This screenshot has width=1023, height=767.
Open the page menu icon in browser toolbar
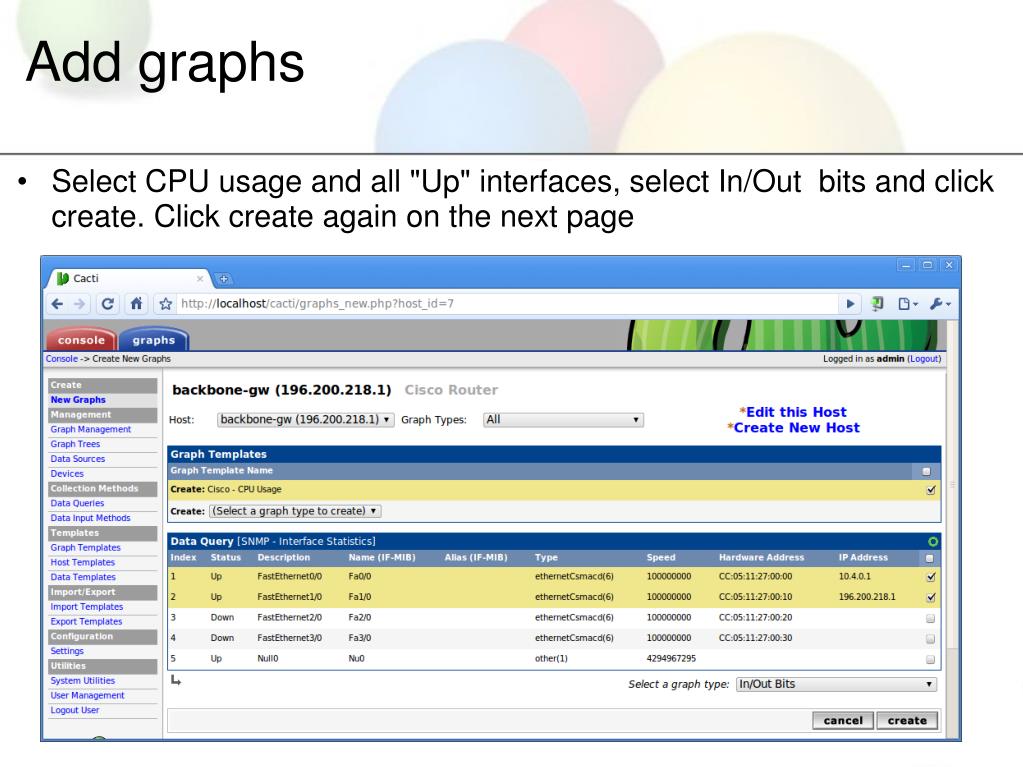907,304
